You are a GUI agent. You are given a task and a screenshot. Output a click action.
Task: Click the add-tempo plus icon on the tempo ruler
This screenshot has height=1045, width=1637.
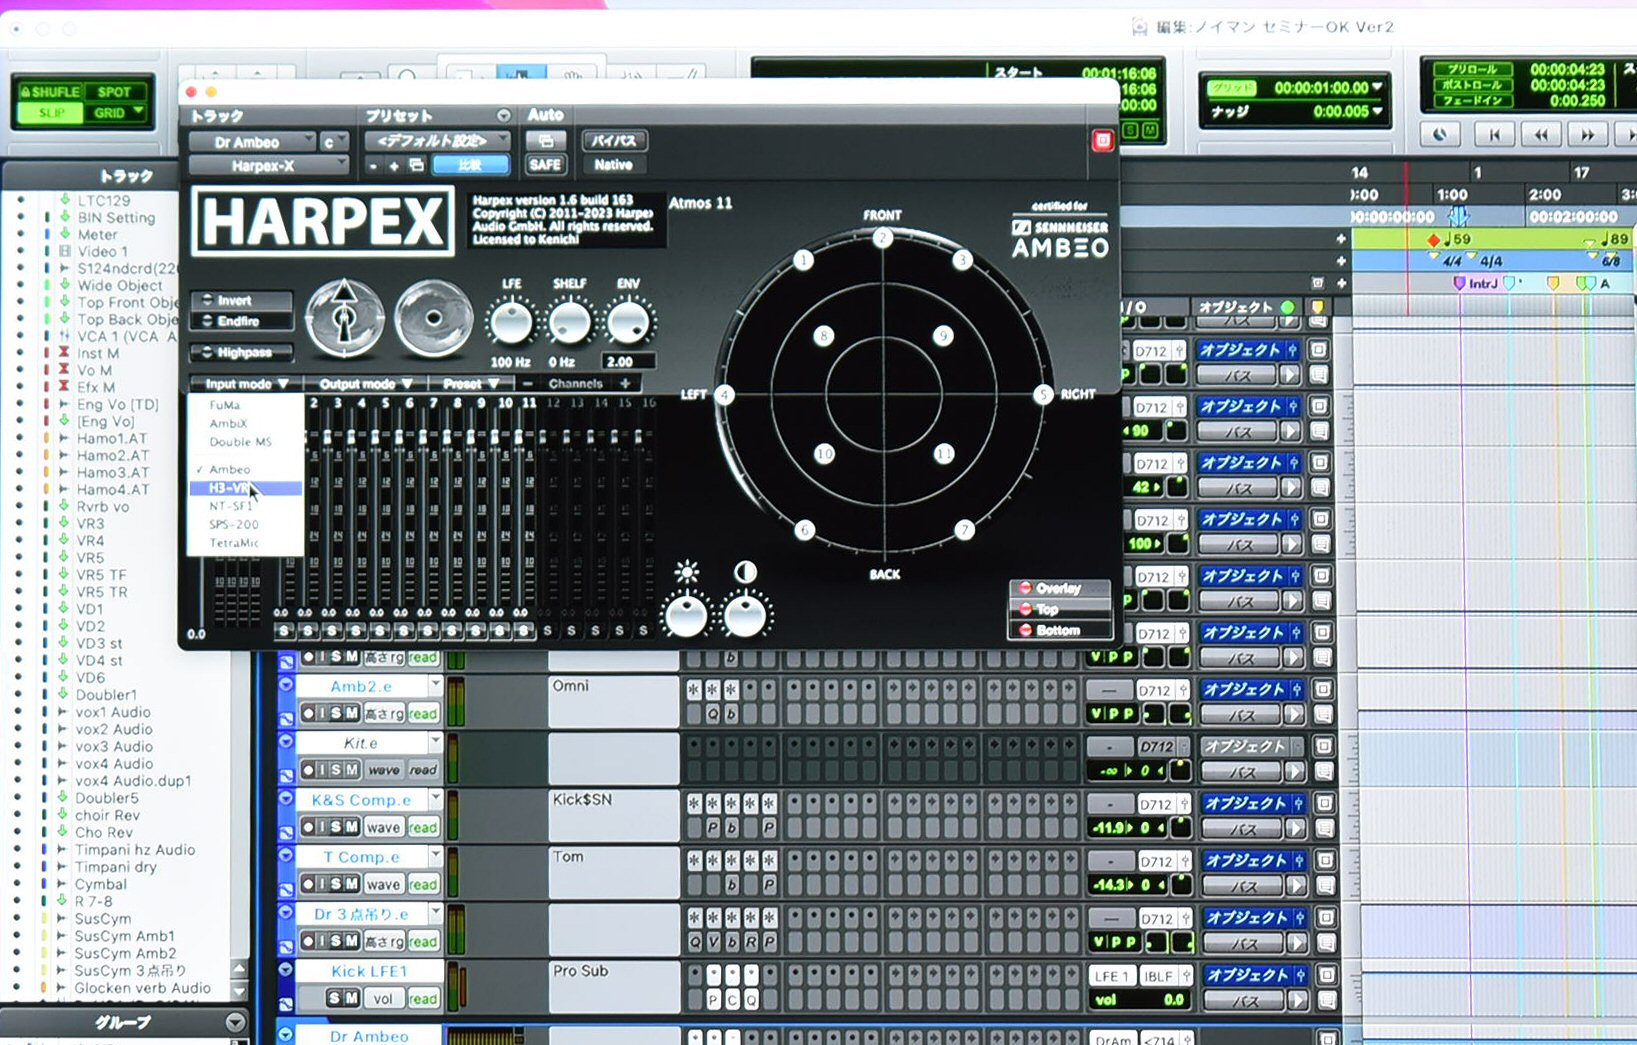[1341, 239]
